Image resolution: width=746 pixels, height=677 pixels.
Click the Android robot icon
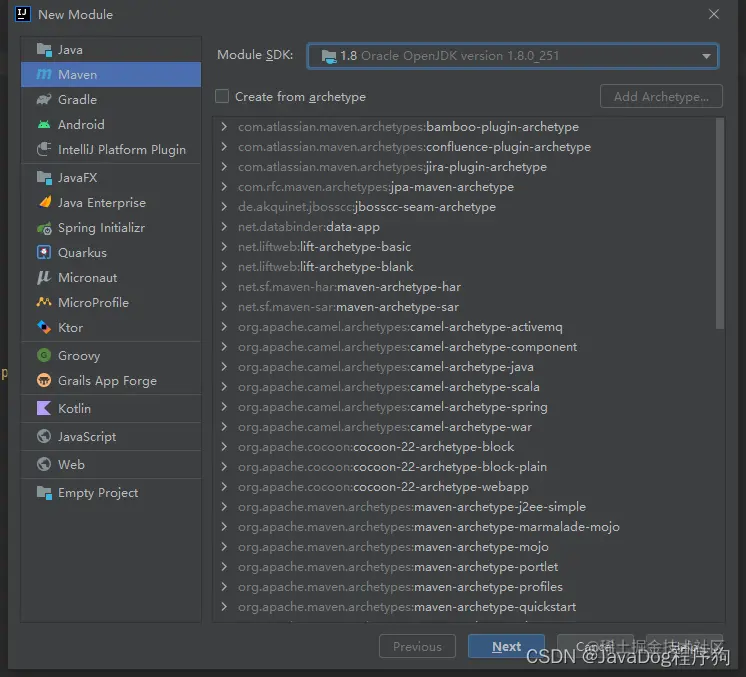coord(44,125)
